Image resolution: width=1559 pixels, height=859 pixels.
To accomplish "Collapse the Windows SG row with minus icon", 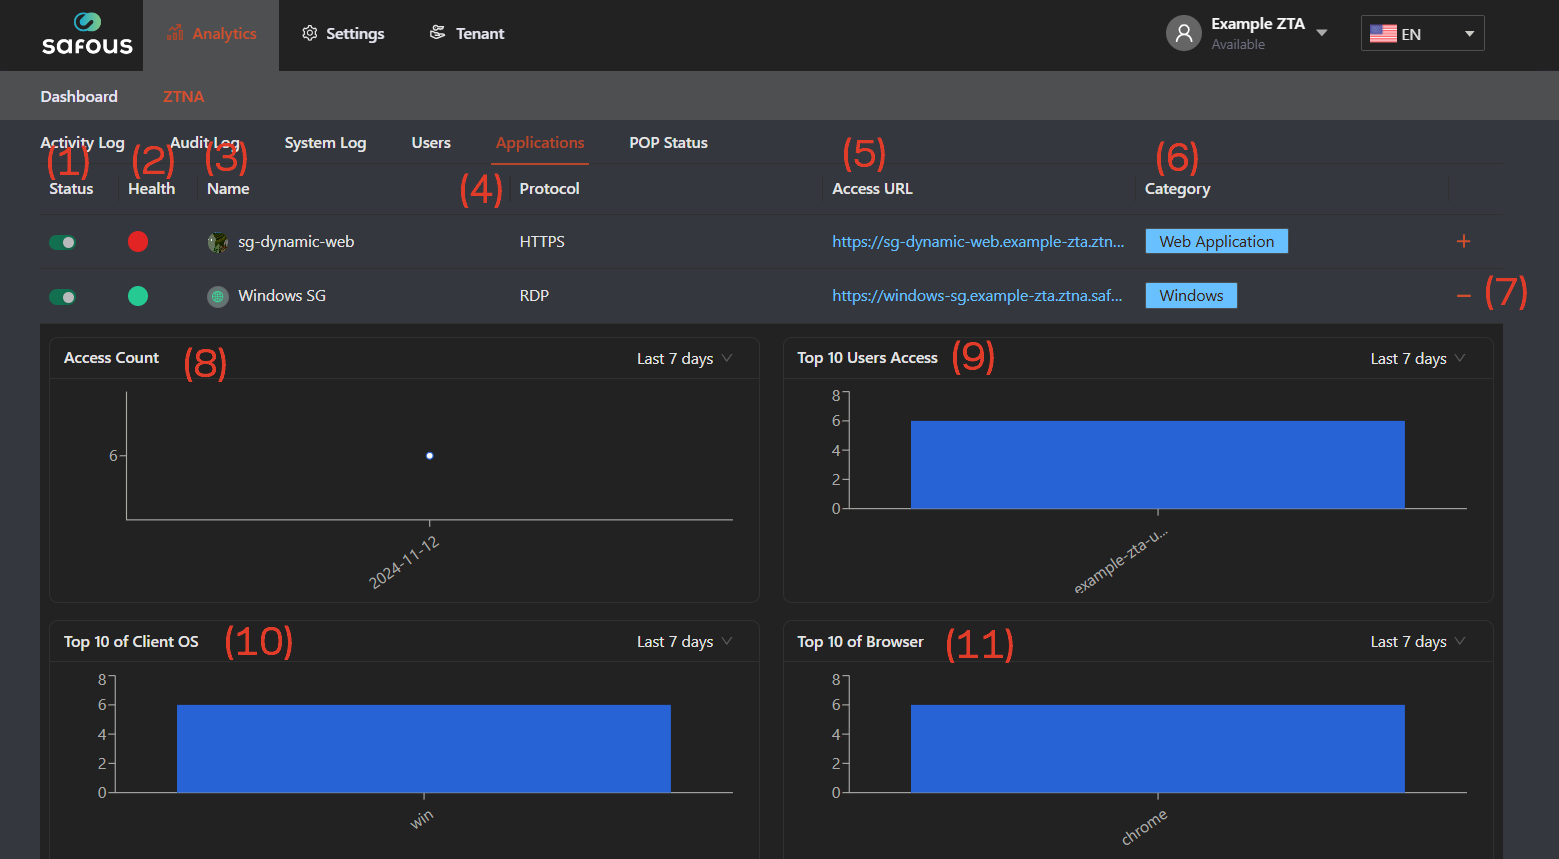I will [1463, 296].
